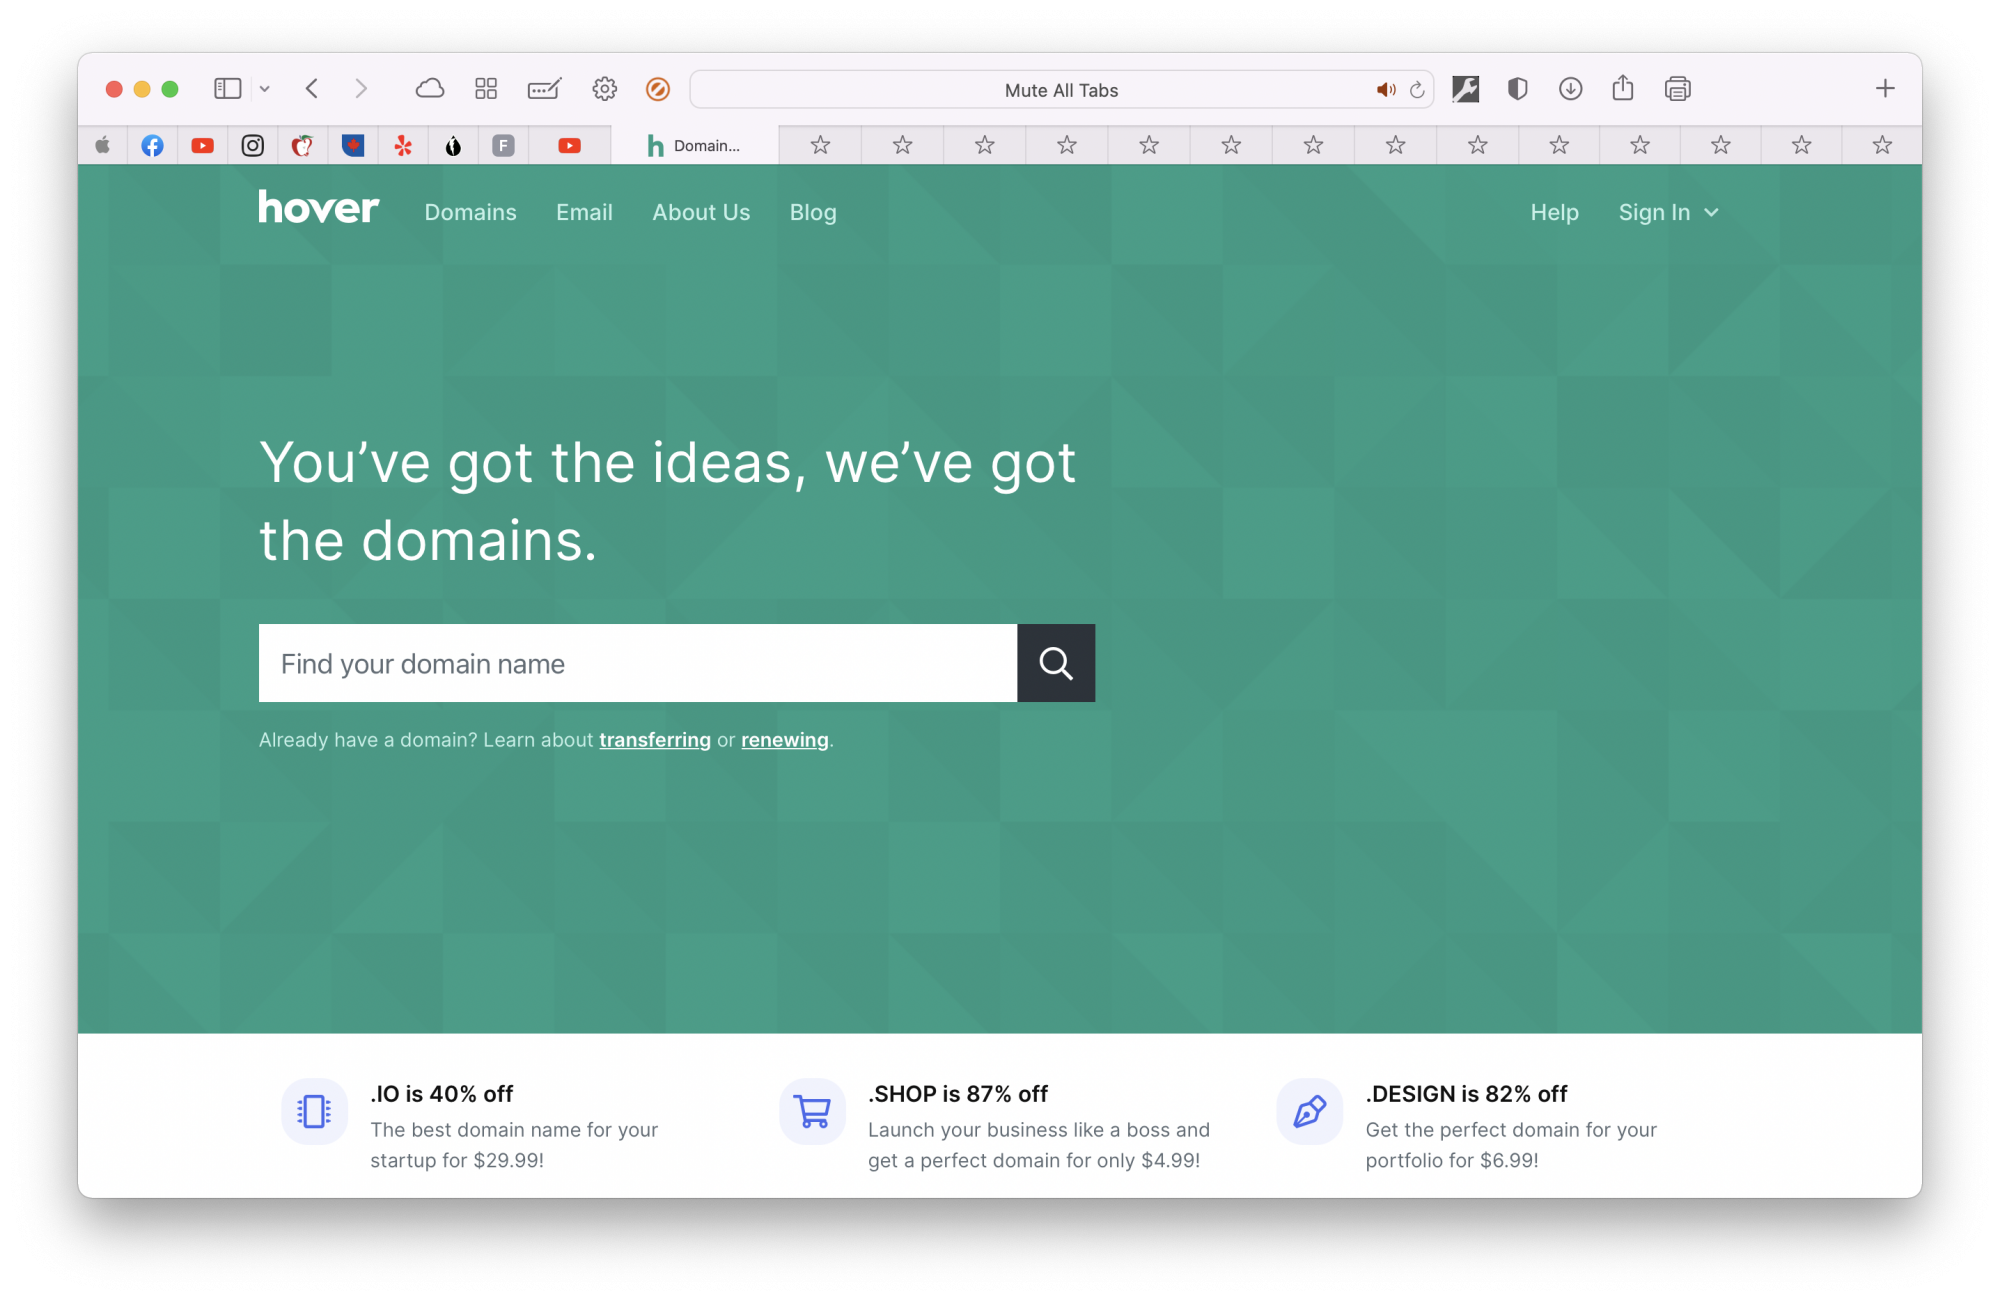This screenshot has height=1301, width=2000.
Task: Toggle the Safari sidebar
Action: (x=227, y=89)
